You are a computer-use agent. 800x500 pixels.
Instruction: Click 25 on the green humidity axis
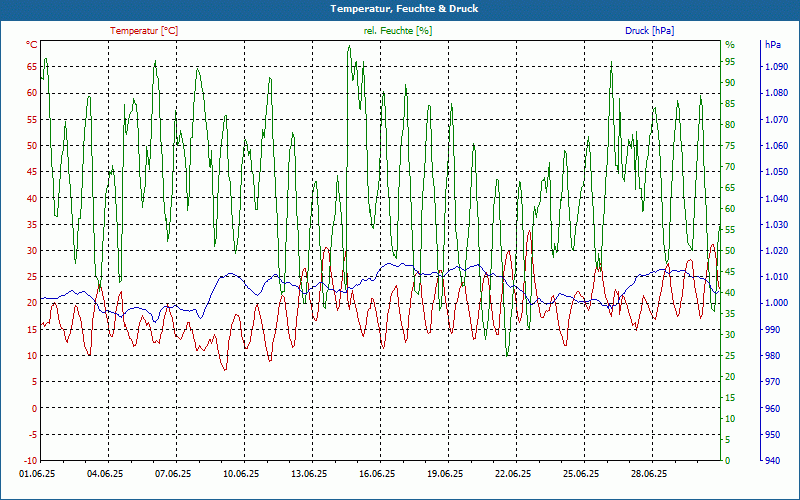click(730, 356)
